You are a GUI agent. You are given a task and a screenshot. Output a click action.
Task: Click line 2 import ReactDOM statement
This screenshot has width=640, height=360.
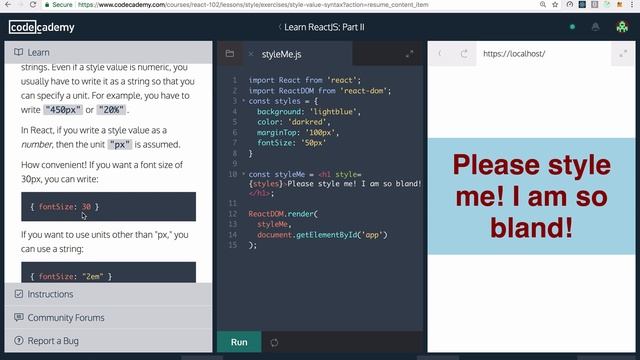pyautogui.click(x=320, y=91)
